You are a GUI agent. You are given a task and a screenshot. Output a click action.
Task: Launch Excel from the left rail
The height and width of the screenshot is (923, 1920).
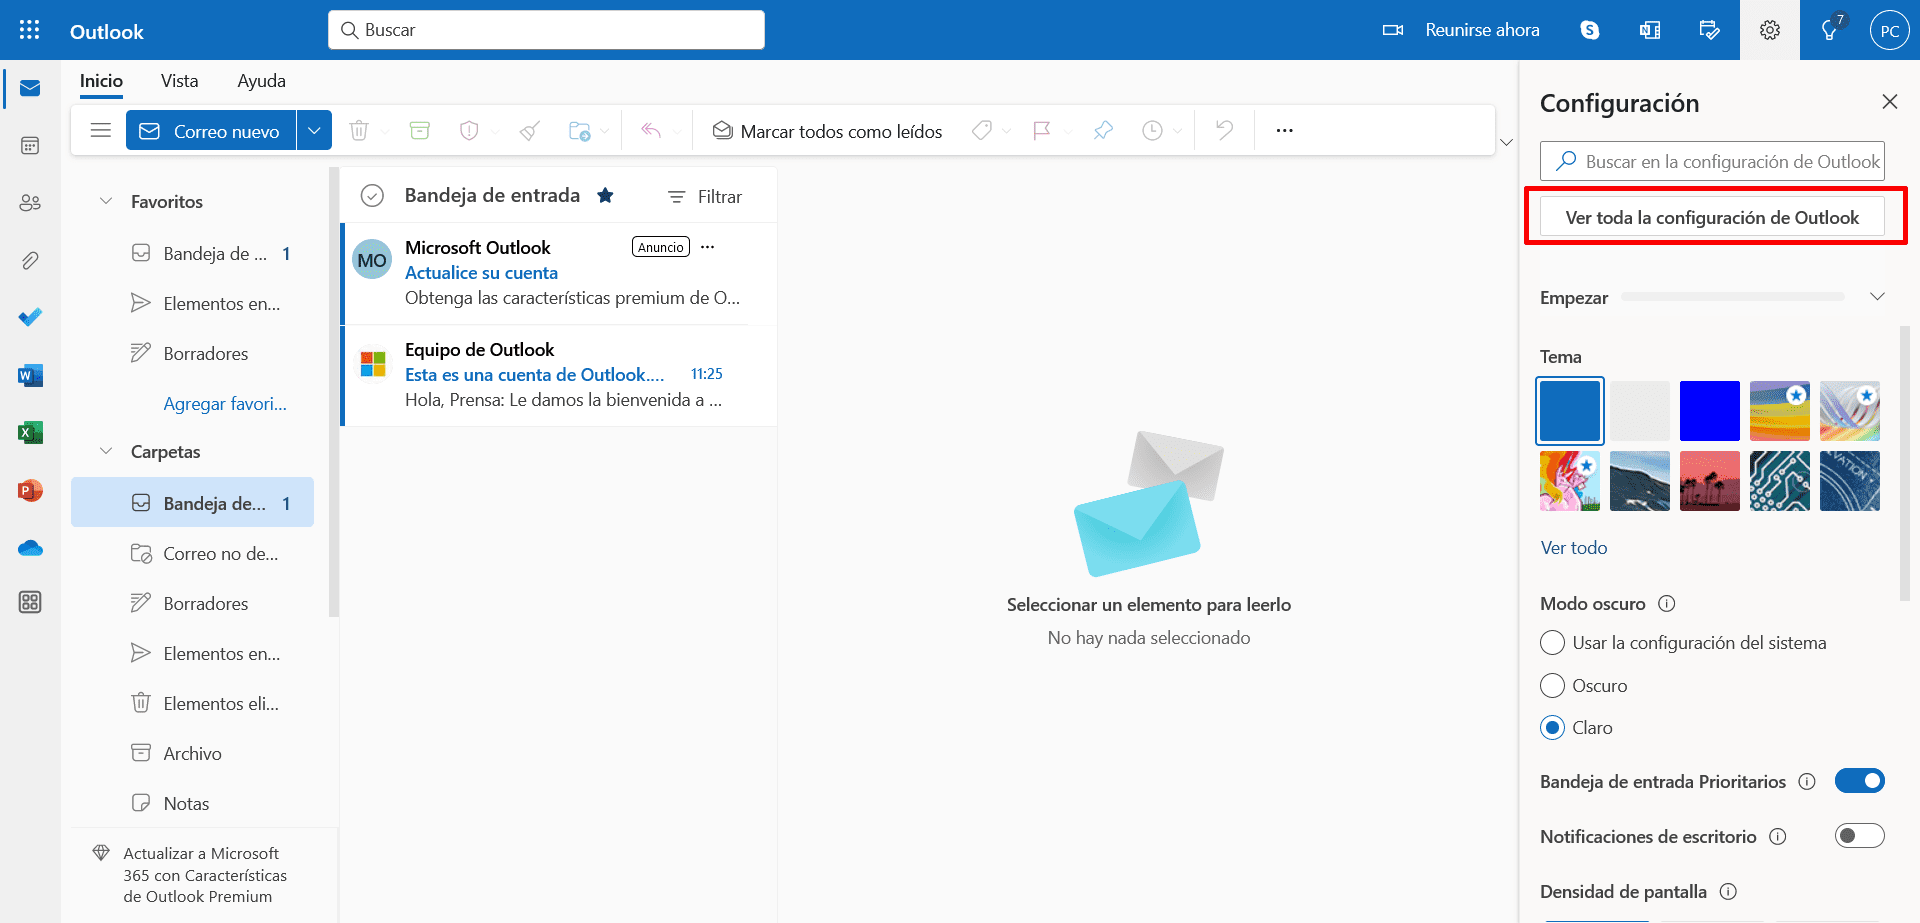(30, 433)
